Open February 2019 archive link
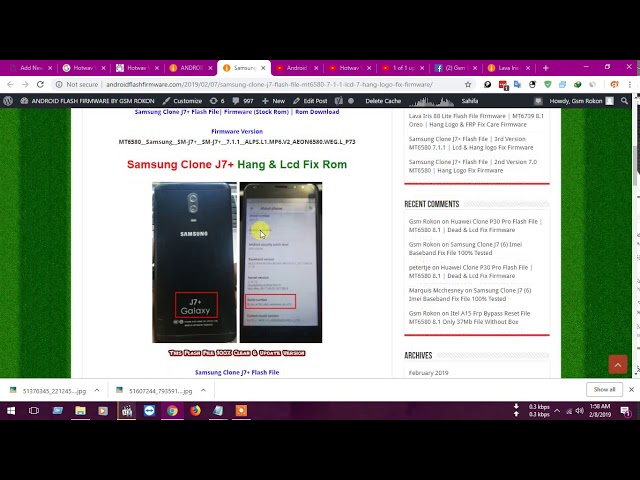 (428, 373)
